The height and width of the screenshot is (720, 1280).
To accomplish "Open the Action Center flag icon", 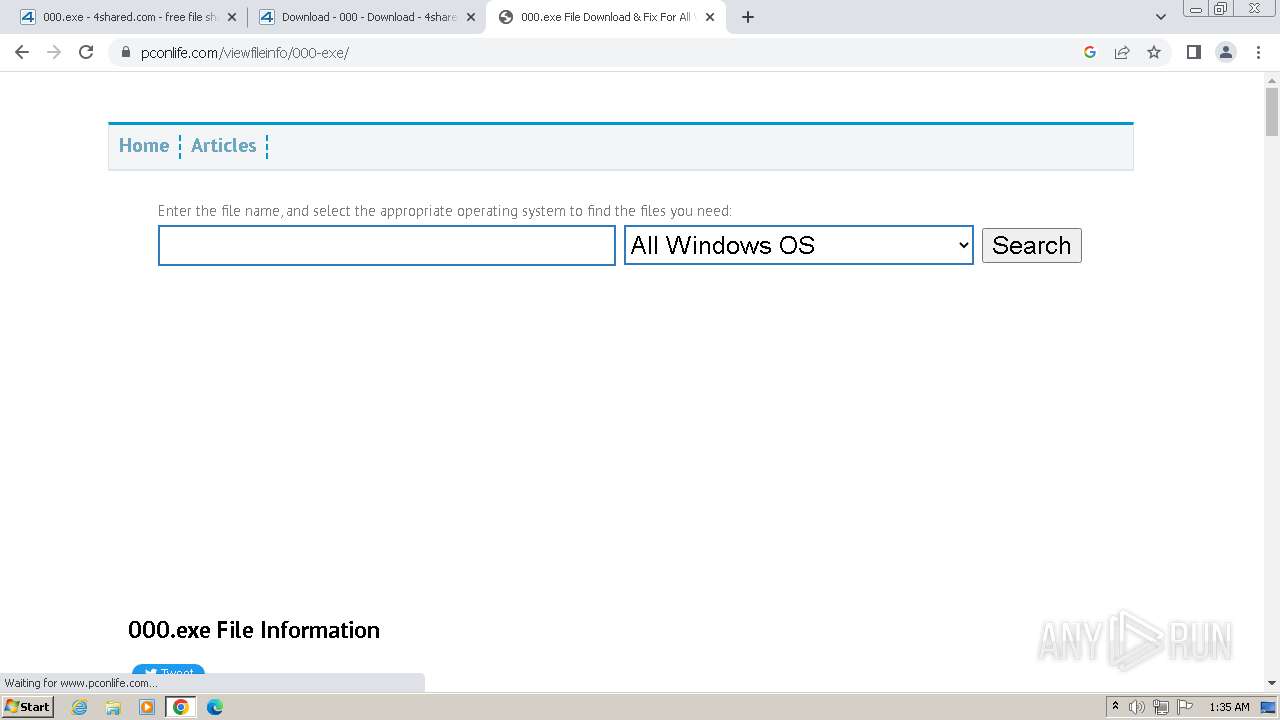I will 1185,707.
